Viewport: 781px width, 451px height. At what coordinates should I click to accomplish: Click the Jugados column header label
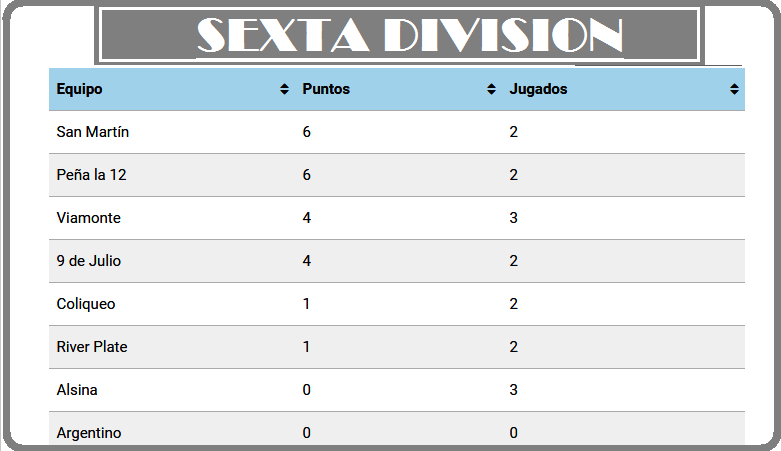(x=538, y=89)
